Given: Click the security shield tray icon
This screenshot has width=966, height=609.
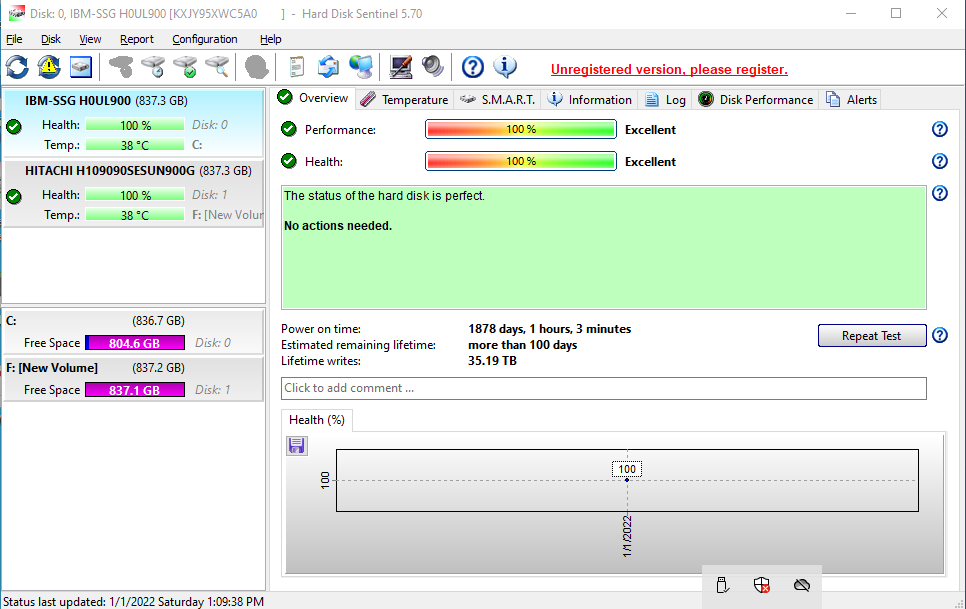Looking at the screenshot, I should [762, 585].
